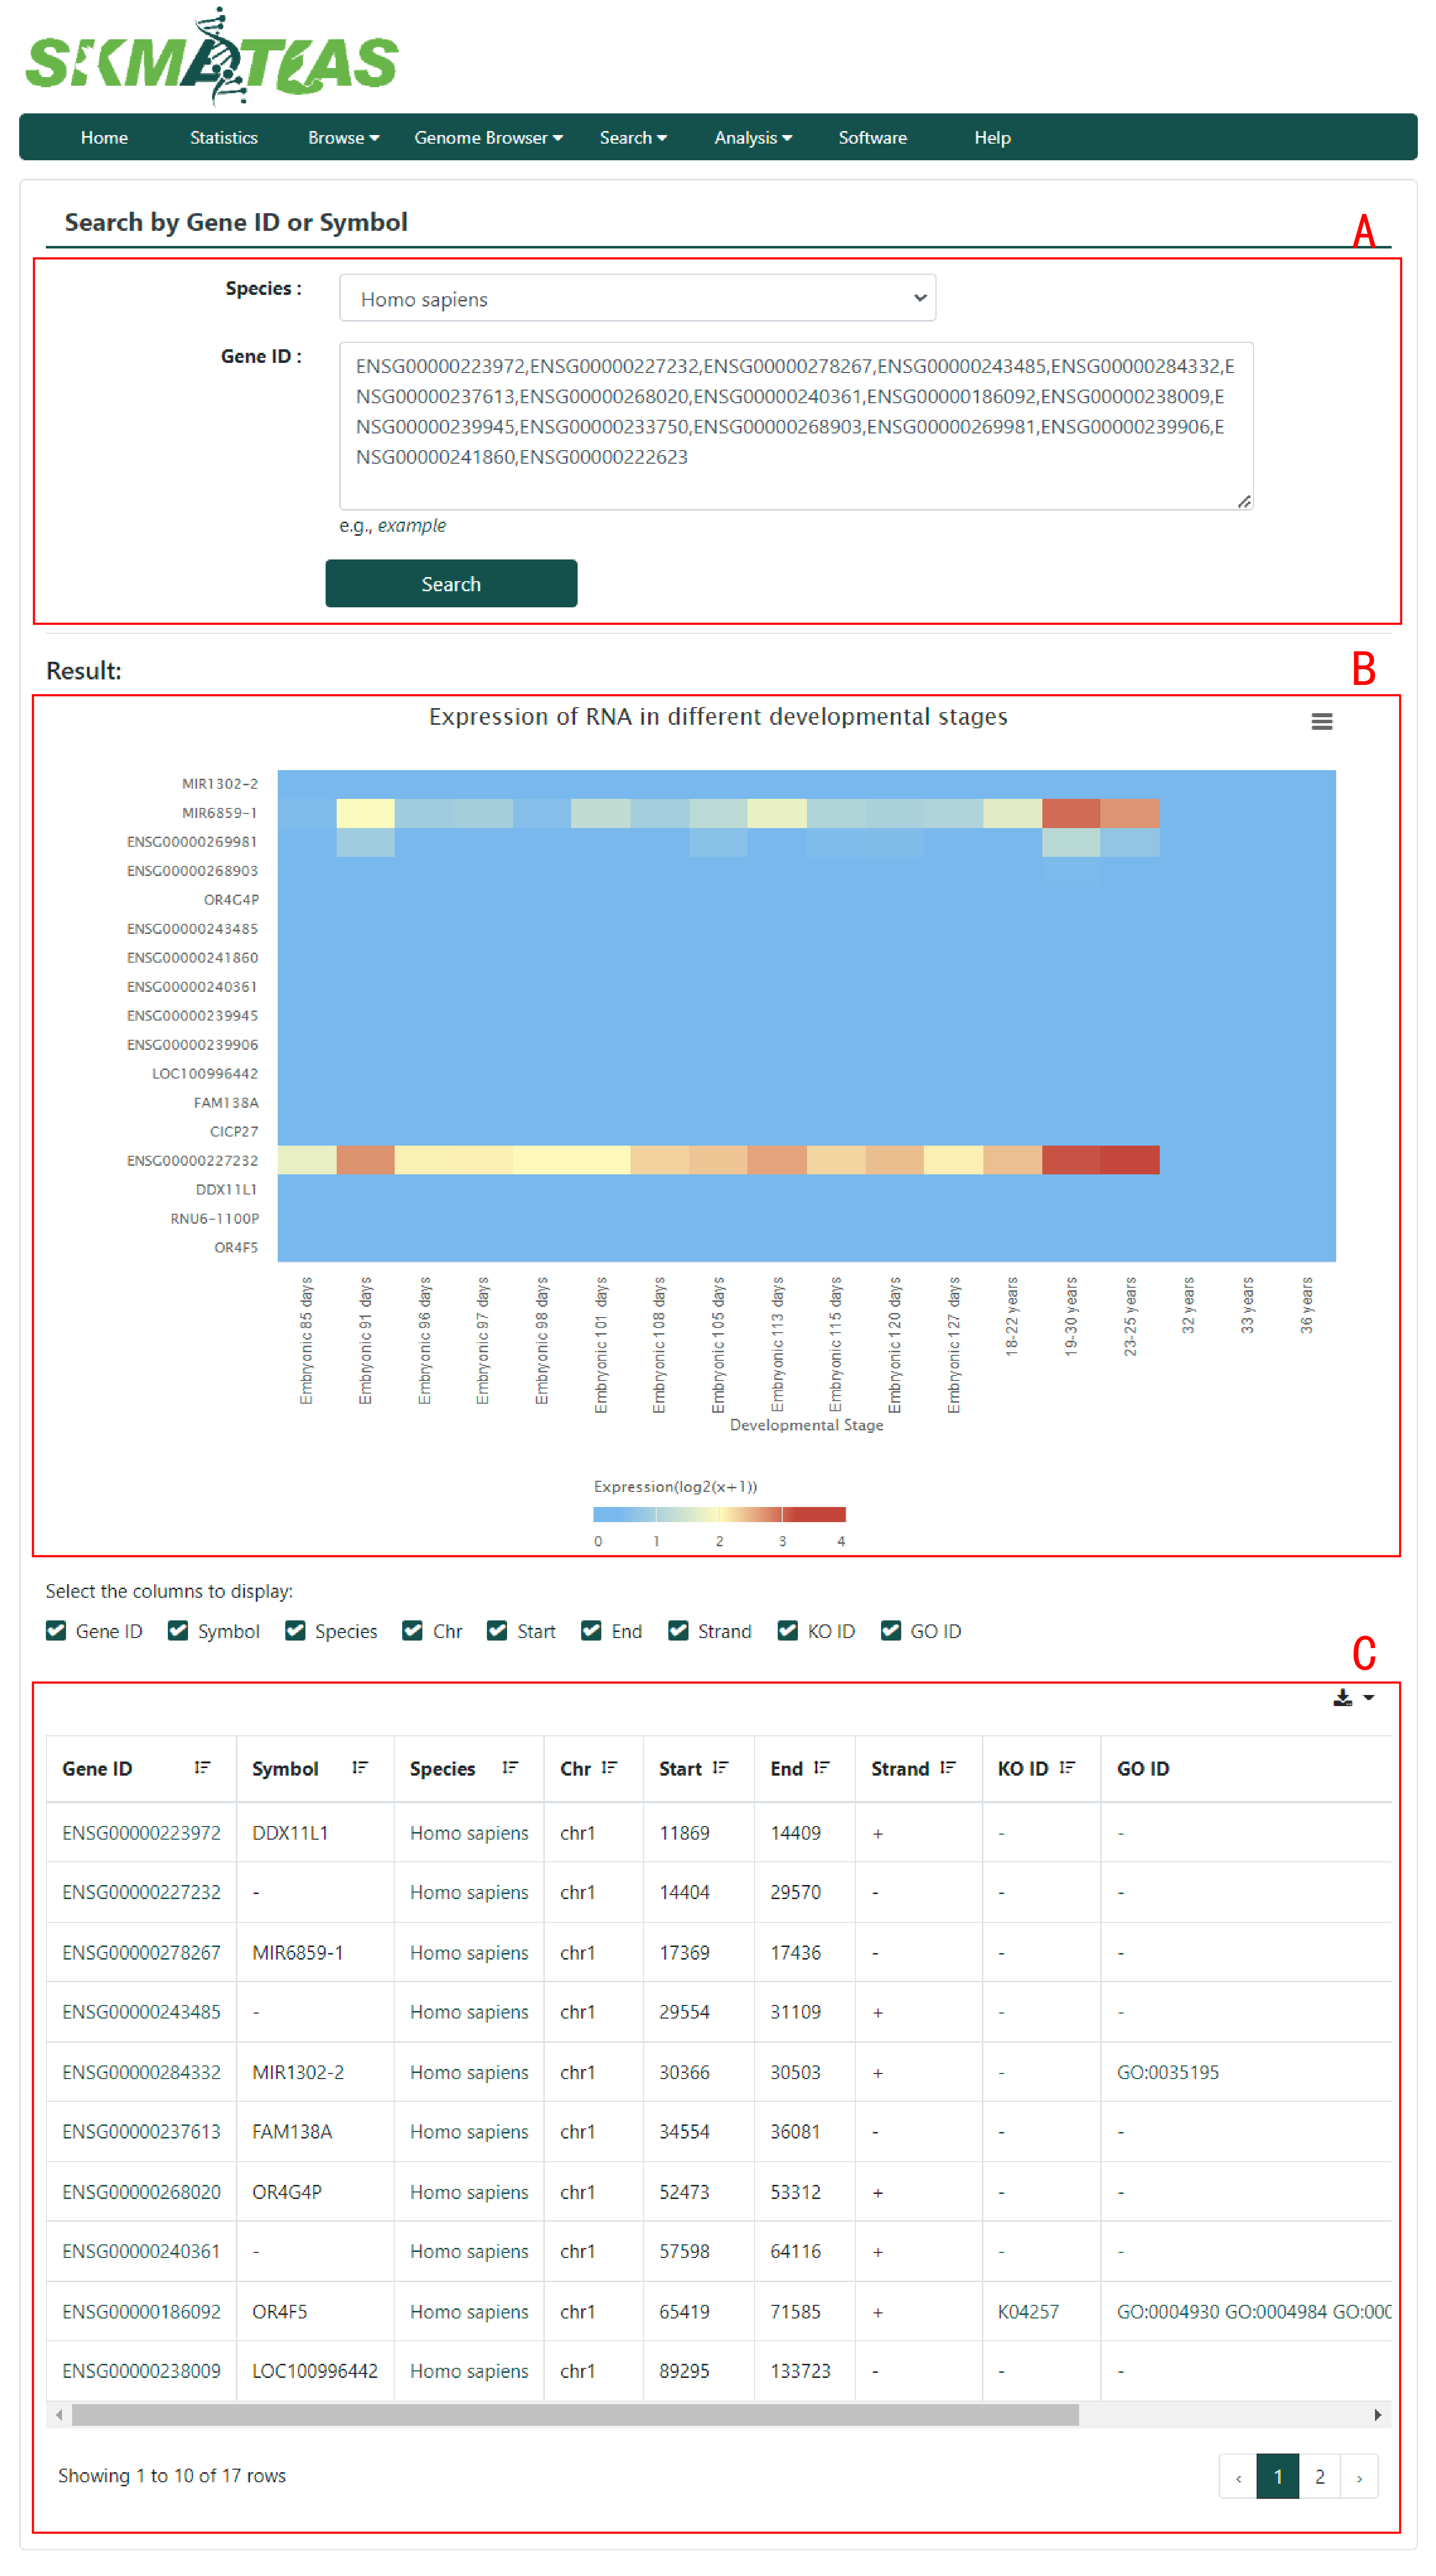1436x2576 pixels.
Task: Go to page 2 of results
Action: click(1319, 2475)
